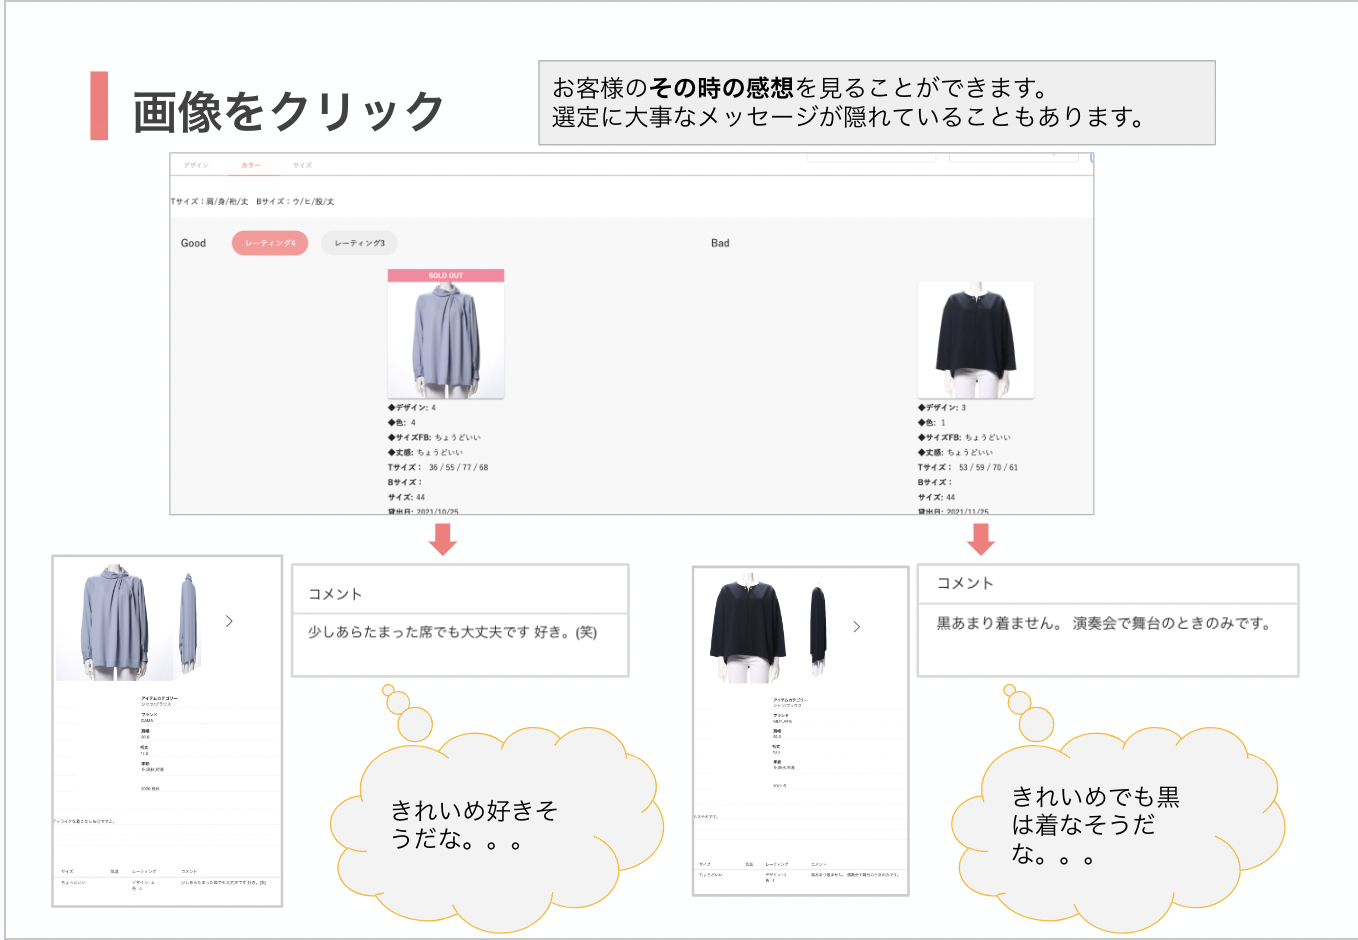
Task: Click the comment about 少しあらたまった席
Action: 452,632
